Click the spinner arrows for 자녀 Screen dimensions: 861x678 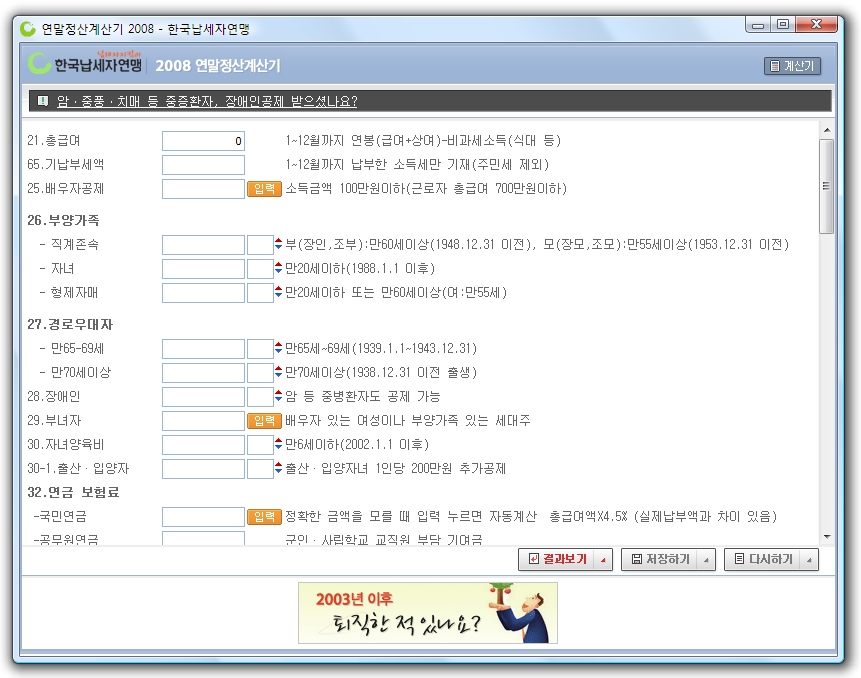(x=278, y=268)
